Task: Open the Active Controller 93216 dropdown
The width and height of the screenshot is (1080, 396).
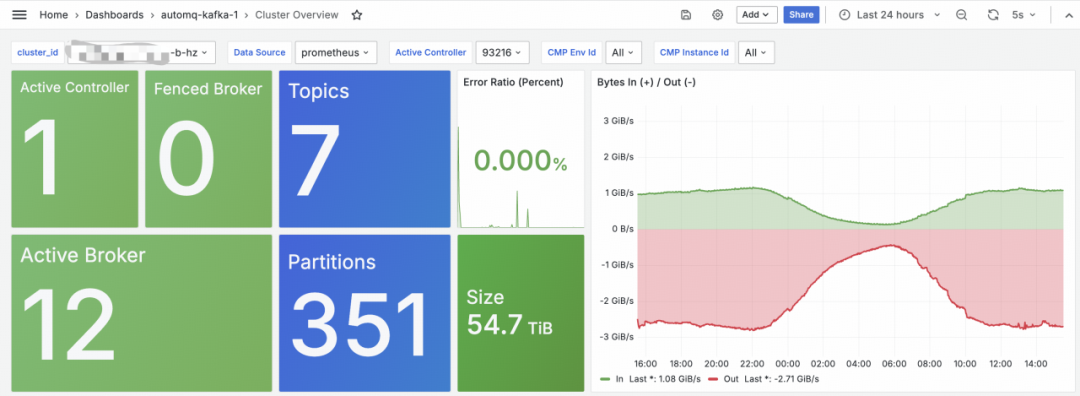Action: [x=502, y=52]
